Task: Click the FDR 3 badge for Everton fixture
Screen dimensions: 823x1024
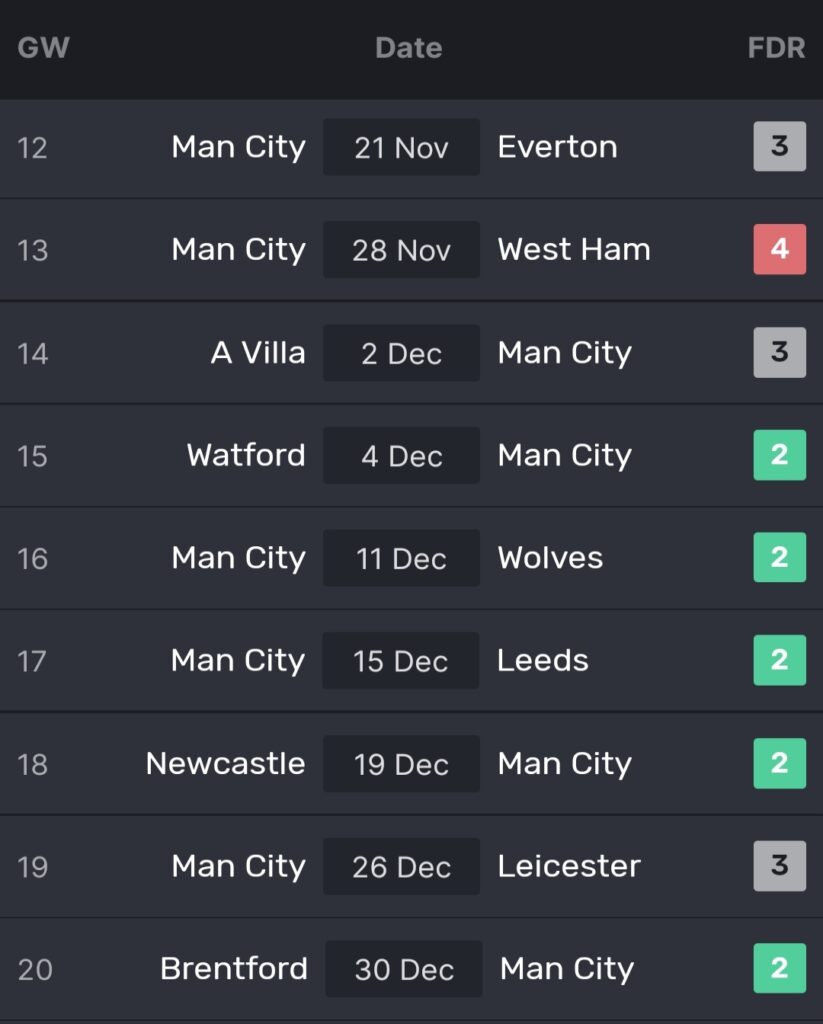Action: pos(779,147)
